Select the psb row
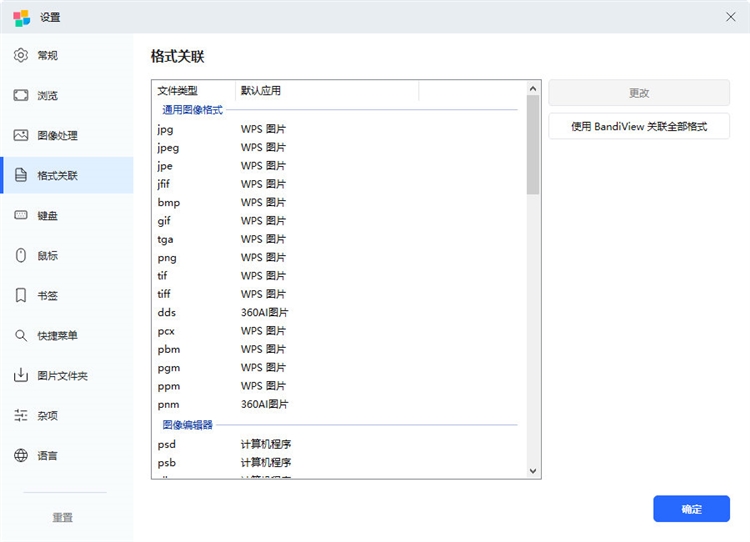The width and height of the screenshot is (750, 542). (x=339, y=463)
